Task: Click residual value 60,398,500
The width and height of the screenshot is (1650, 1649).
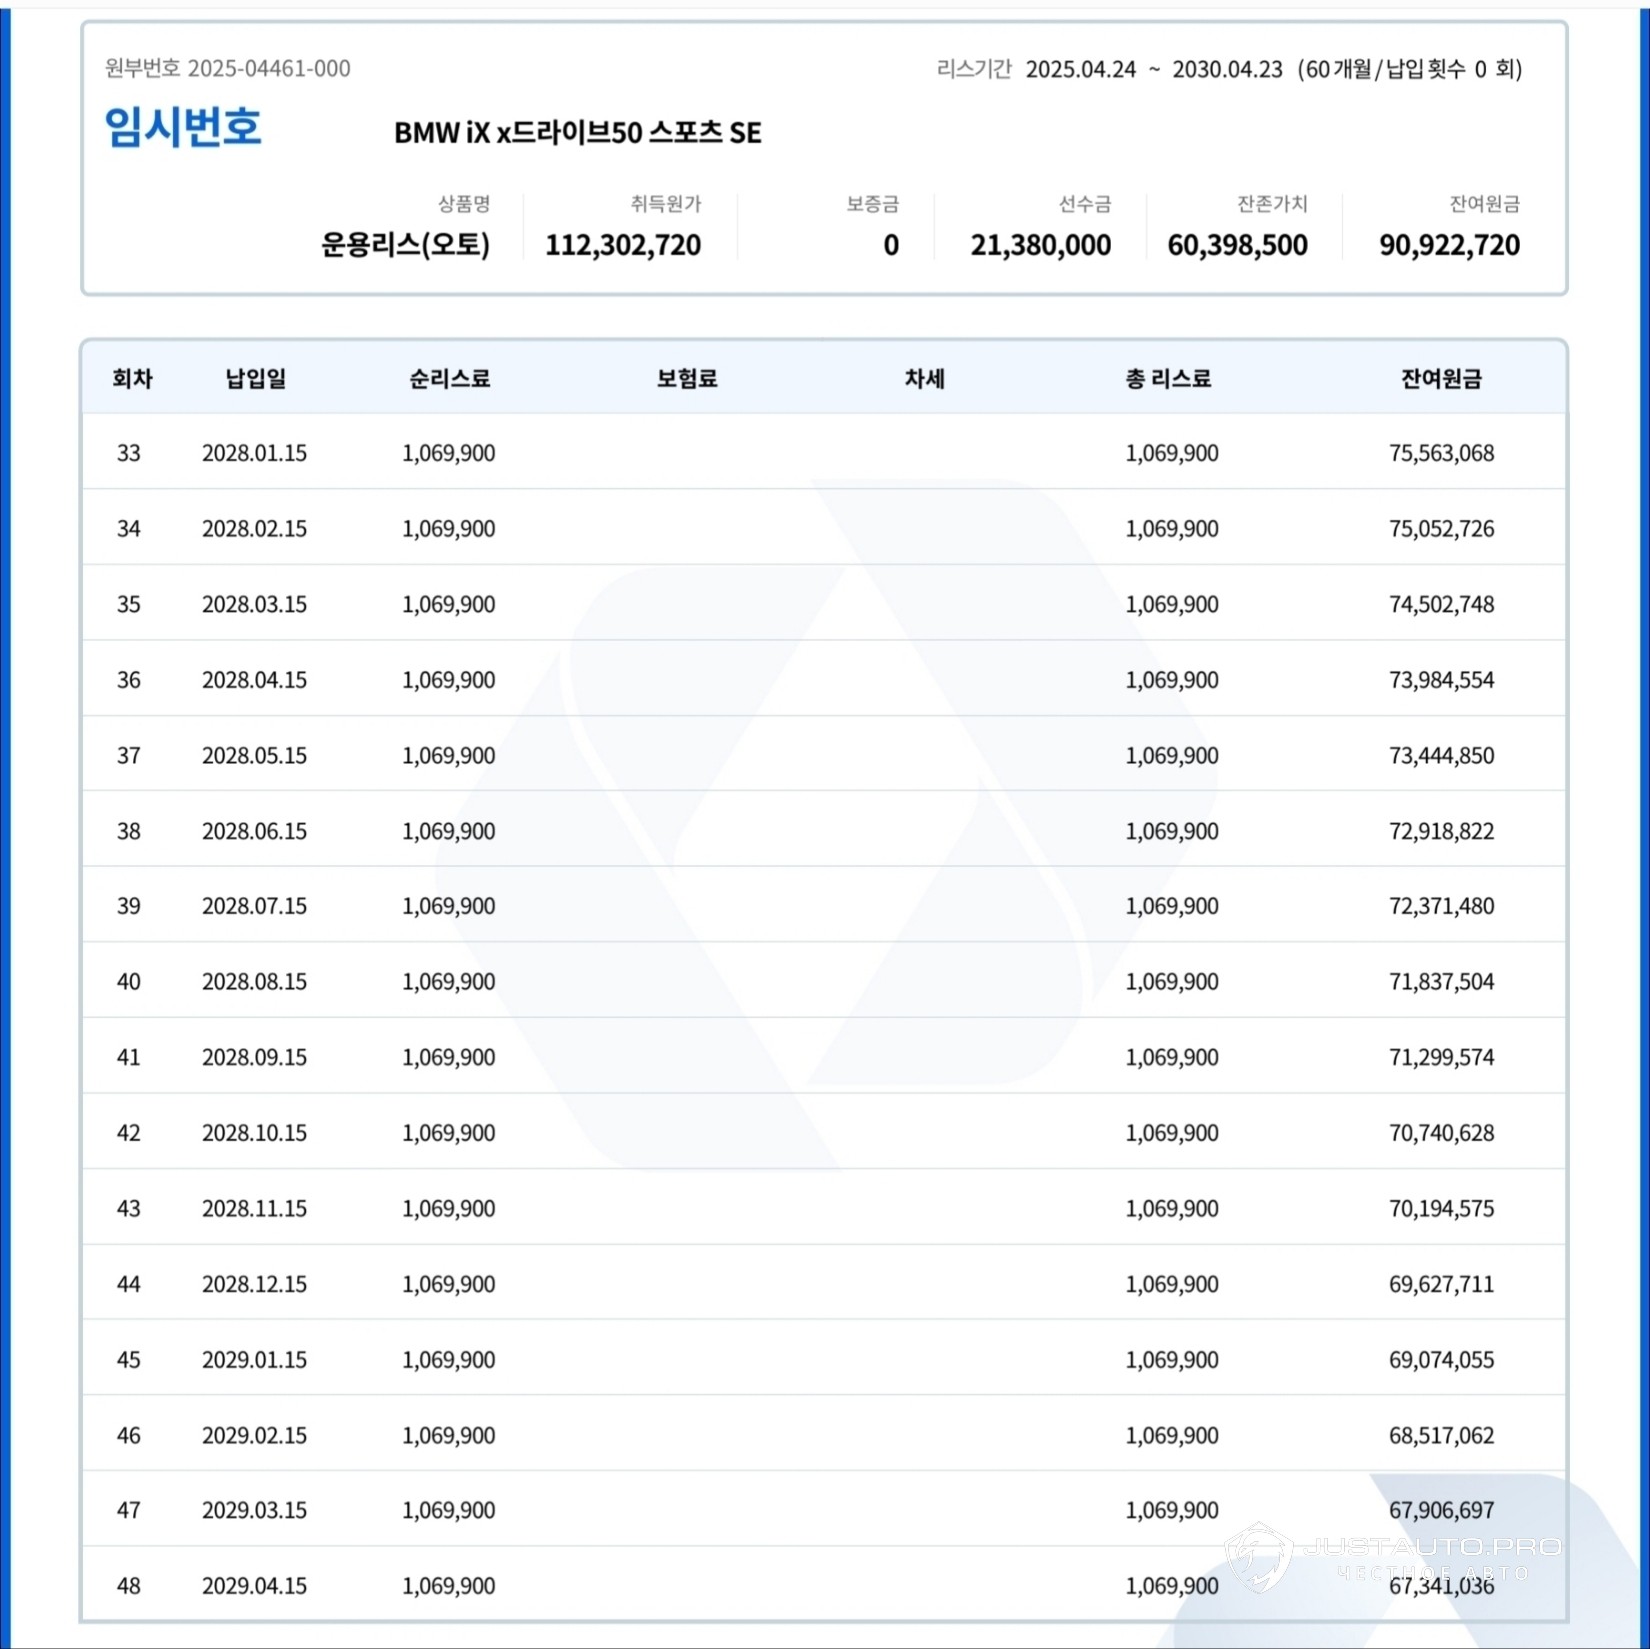Action: click(1238, 245)
